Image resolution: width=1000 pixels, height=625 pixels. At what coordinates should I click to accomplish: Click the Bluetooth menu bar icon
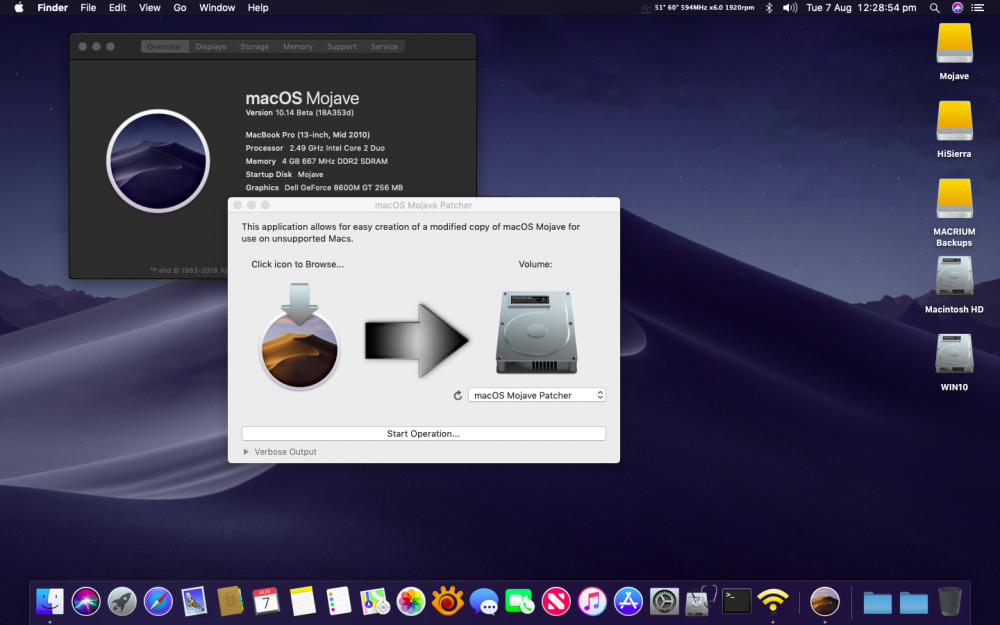(769, 8)
